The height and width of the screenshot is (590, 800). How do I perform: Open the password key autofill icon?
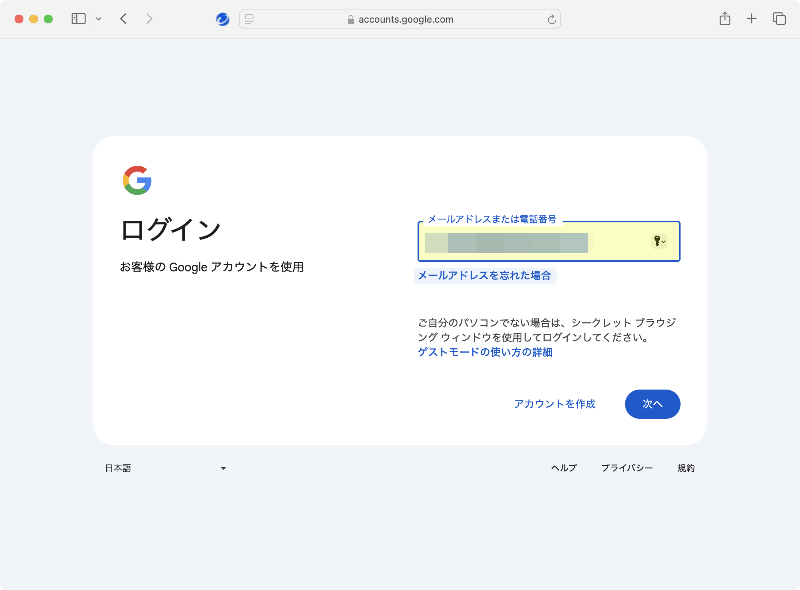(x=659, y=241)
